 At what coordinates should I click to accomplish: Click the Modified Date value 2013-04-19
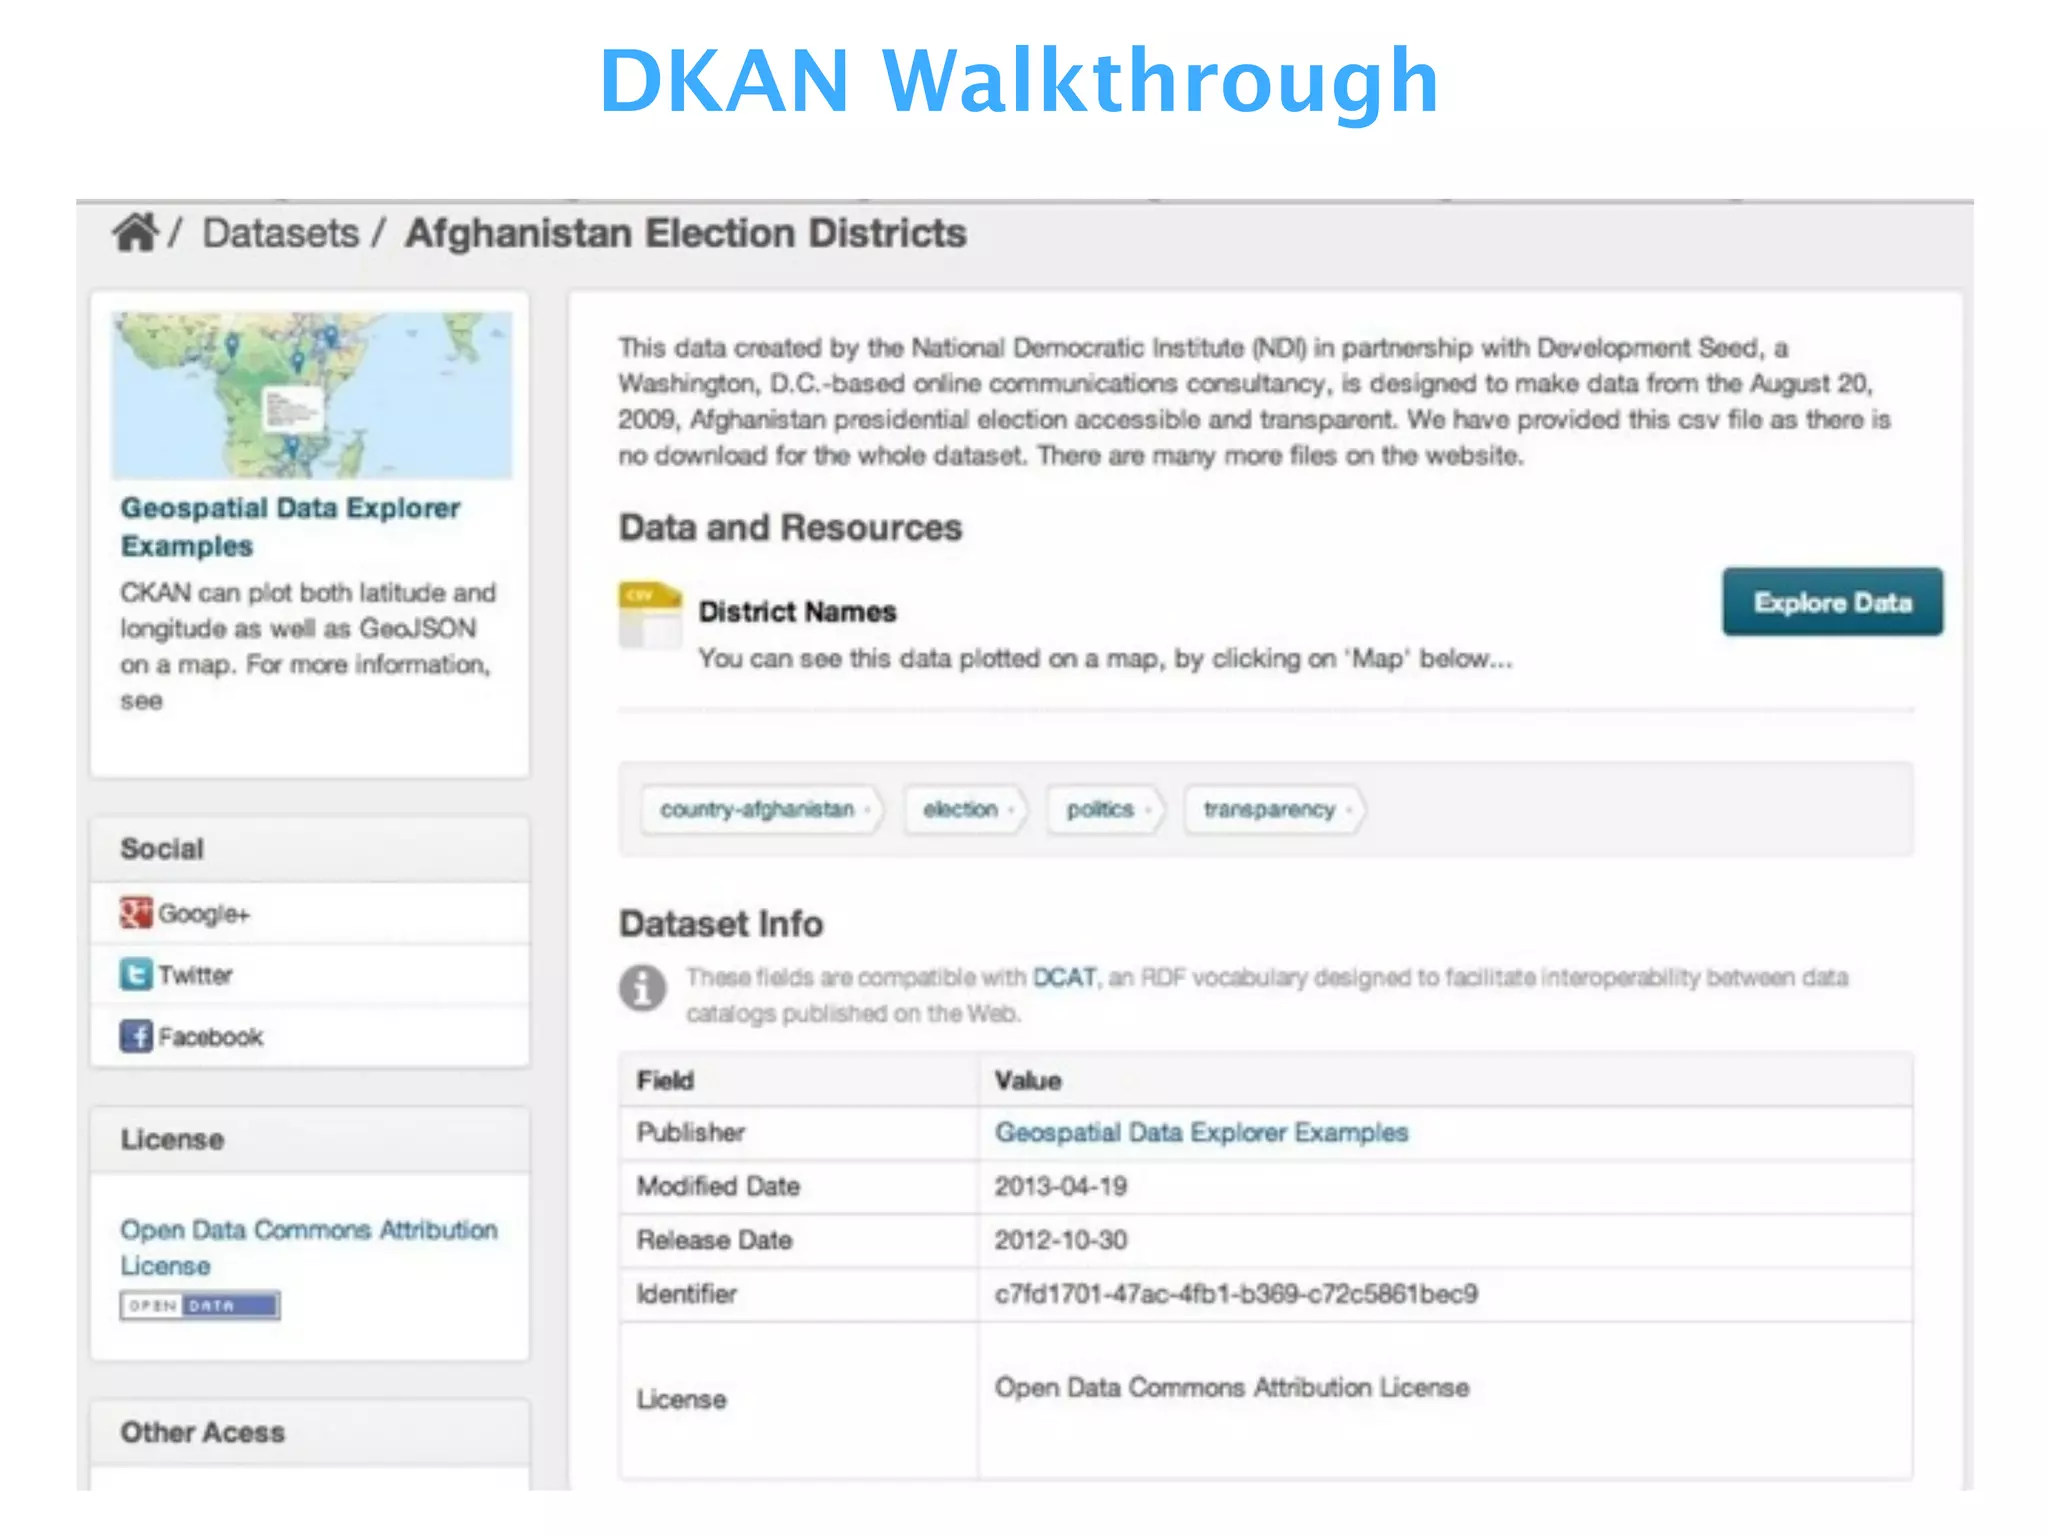1061,1186
